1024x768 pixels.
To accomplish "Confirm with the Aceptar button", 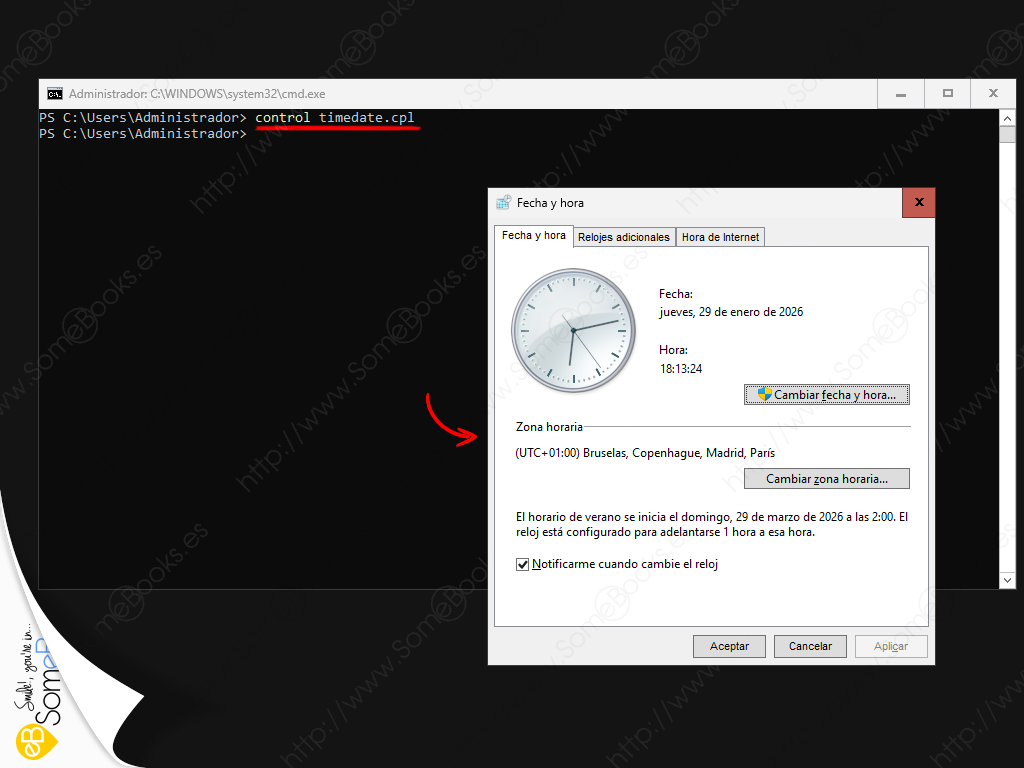I will pyautogui.click(x=729, y=646).
